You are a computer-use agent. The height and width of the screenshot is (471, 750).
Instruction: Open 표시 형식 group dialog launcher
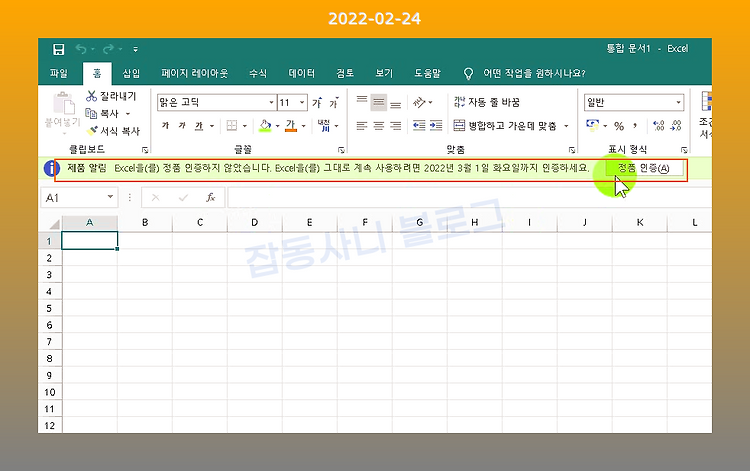[x=684, y=150]
